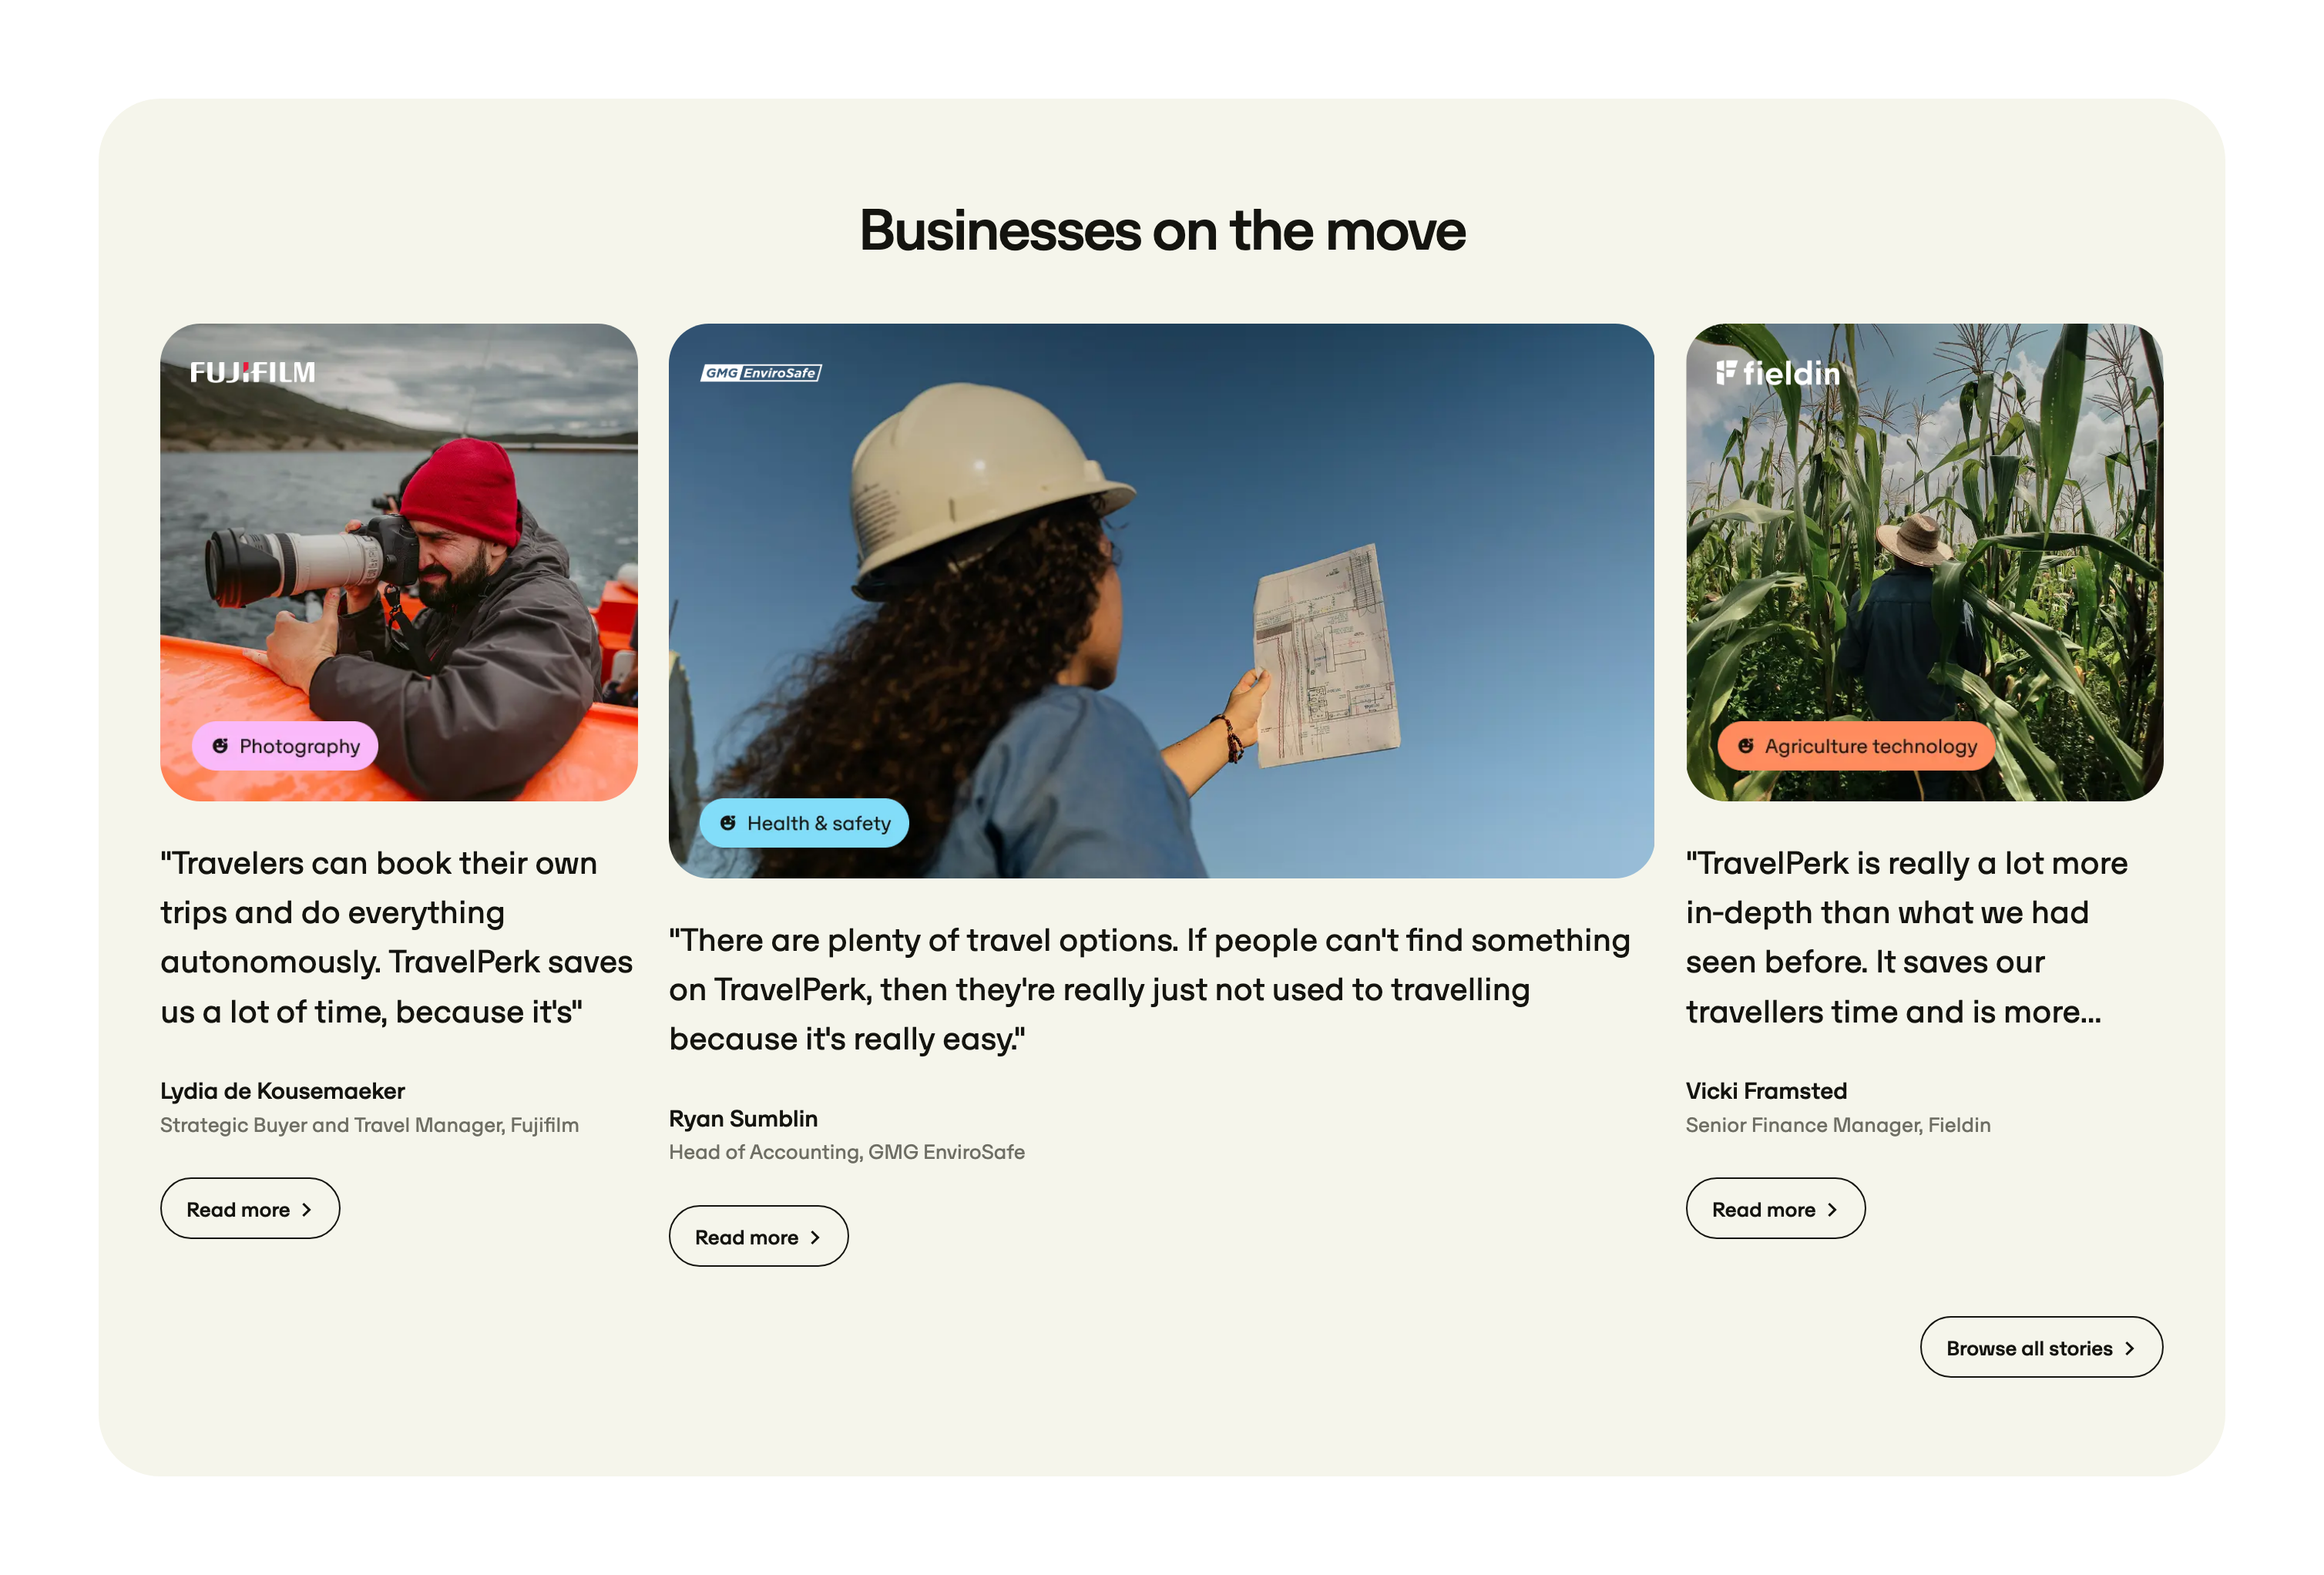
Task: Click the icon in Agriculture technology tag
Action: coord(1745,746)
